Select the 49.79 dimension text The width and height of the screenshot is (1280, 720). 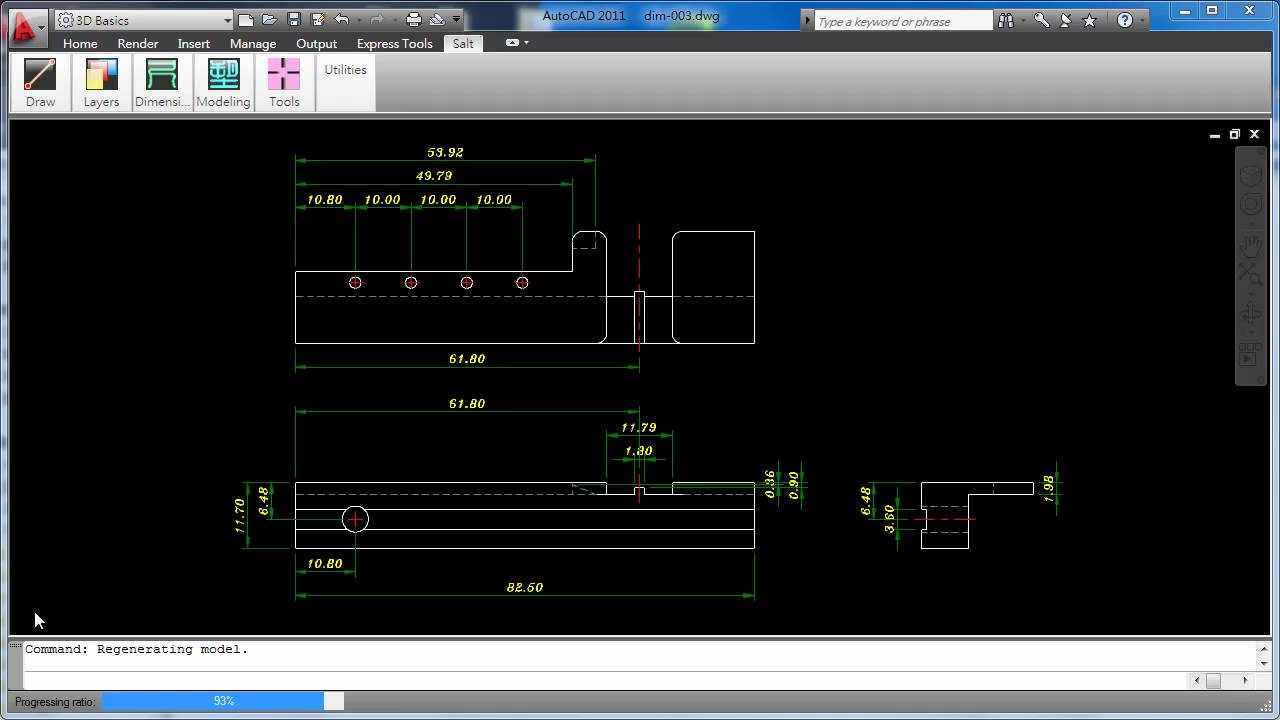point(434,176)
